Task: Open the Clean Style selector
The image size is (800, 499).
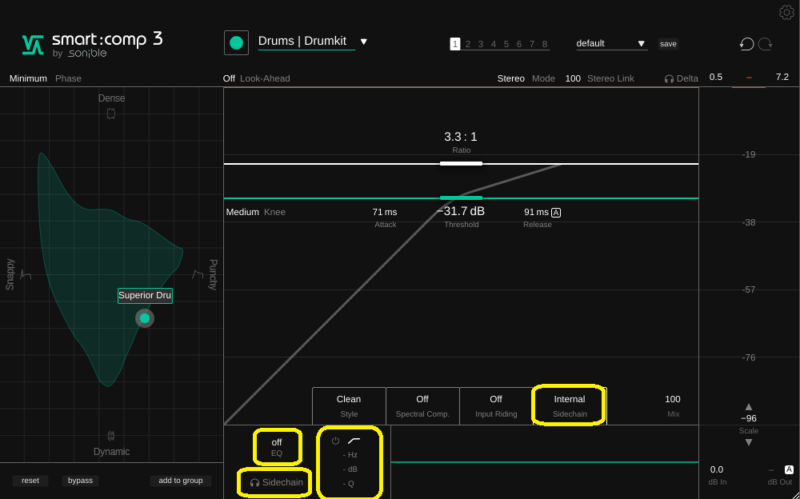Action: (x=348, y=404)
